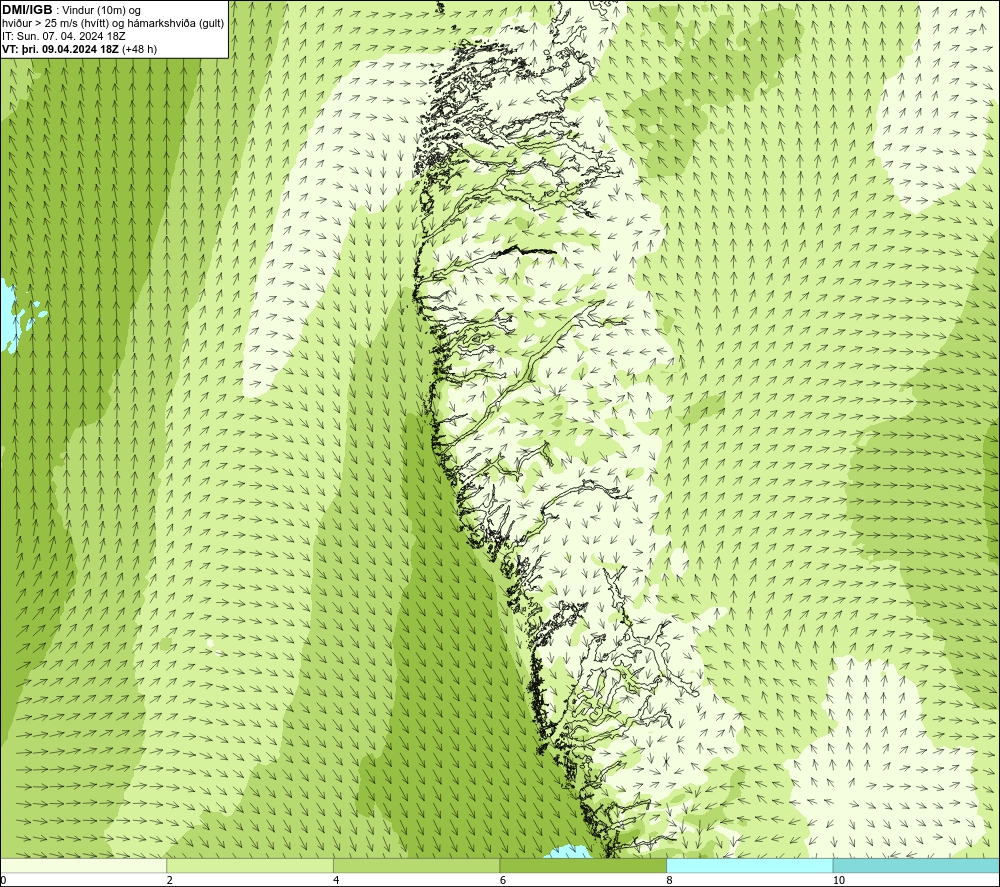Click the '(+48 h)' forecast offset text

(x=139, y=48)
